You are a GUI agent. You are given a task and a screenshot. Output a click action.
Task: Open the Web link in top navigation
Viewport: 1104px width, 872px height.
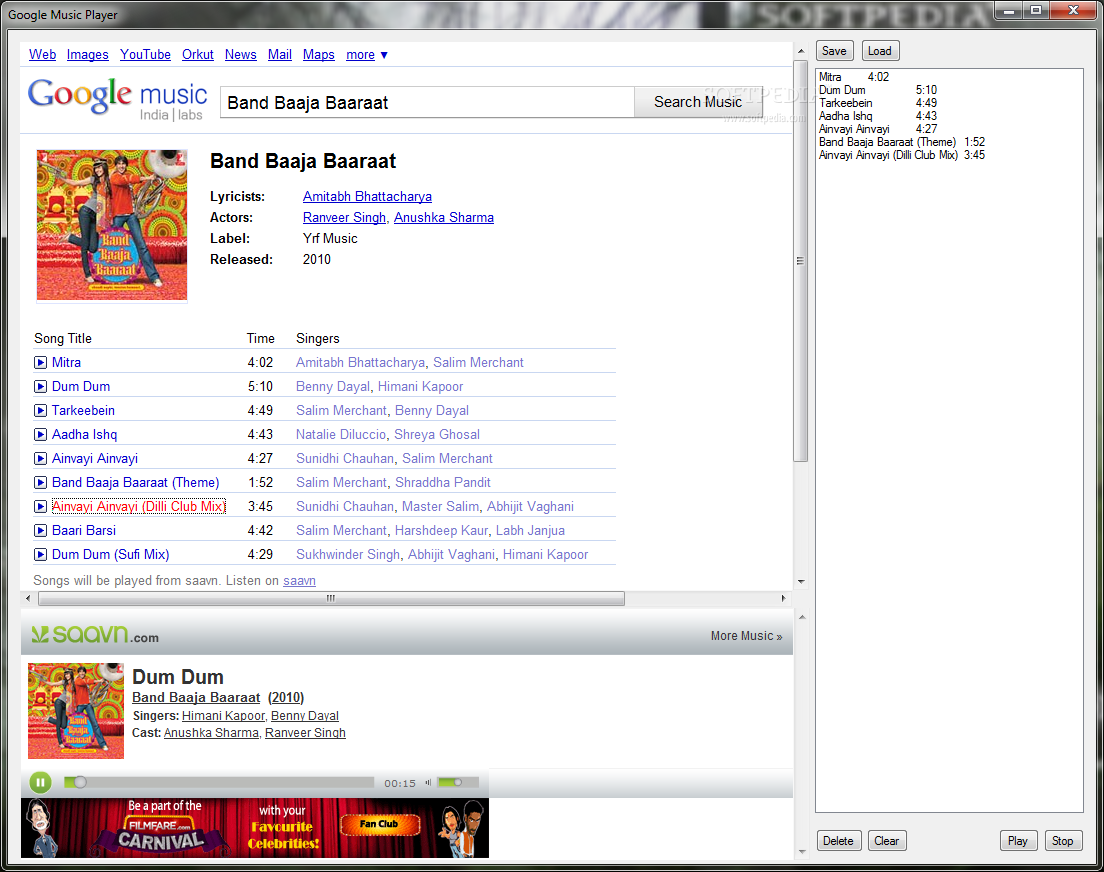click(x=42, y=54)
